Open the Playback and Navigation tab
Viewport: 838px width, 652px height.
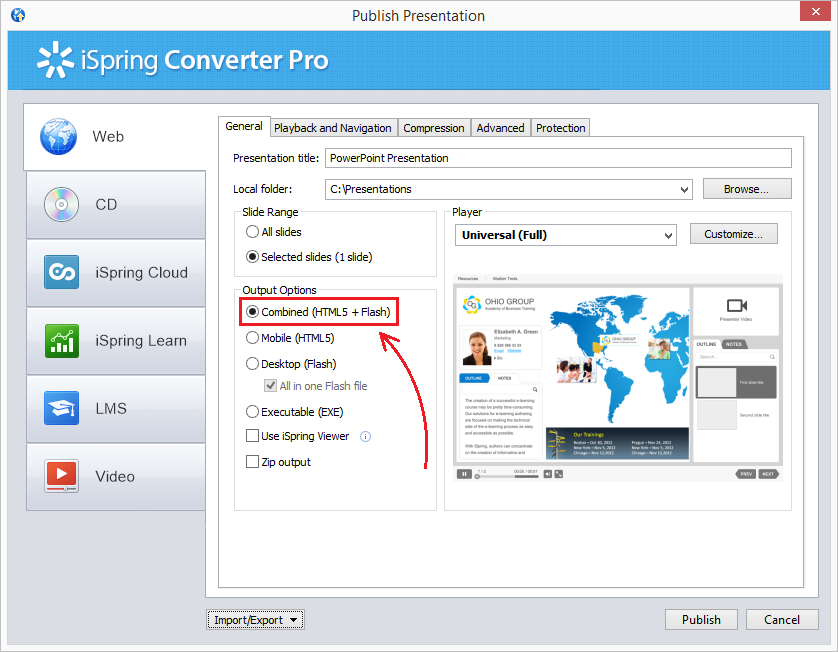[333, 128]
